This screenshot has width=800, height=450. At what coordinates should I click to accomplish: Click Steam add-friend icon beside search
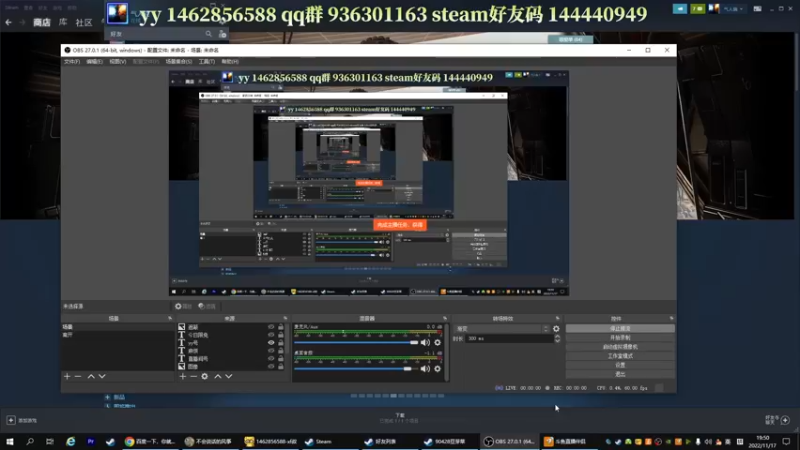pos(222,34)
